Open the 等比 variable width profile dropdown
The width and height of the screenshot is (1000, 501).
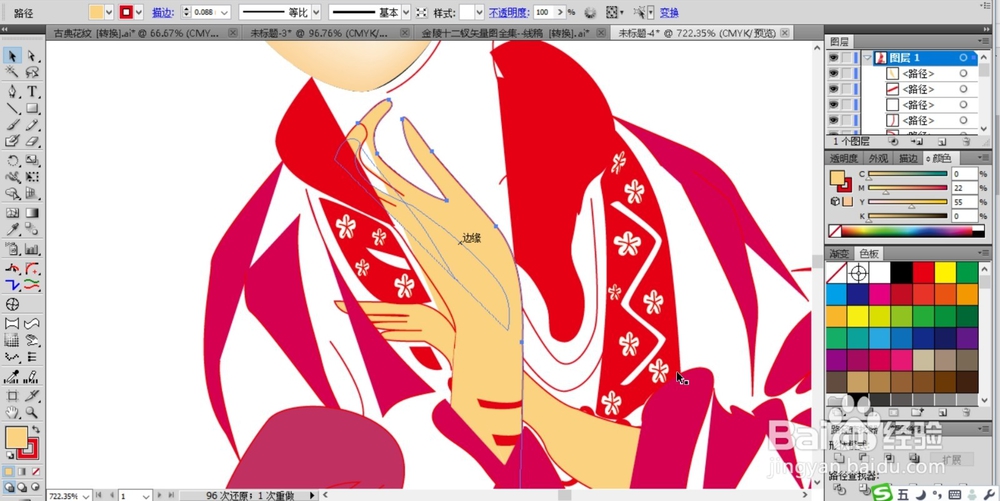point(316,12)
